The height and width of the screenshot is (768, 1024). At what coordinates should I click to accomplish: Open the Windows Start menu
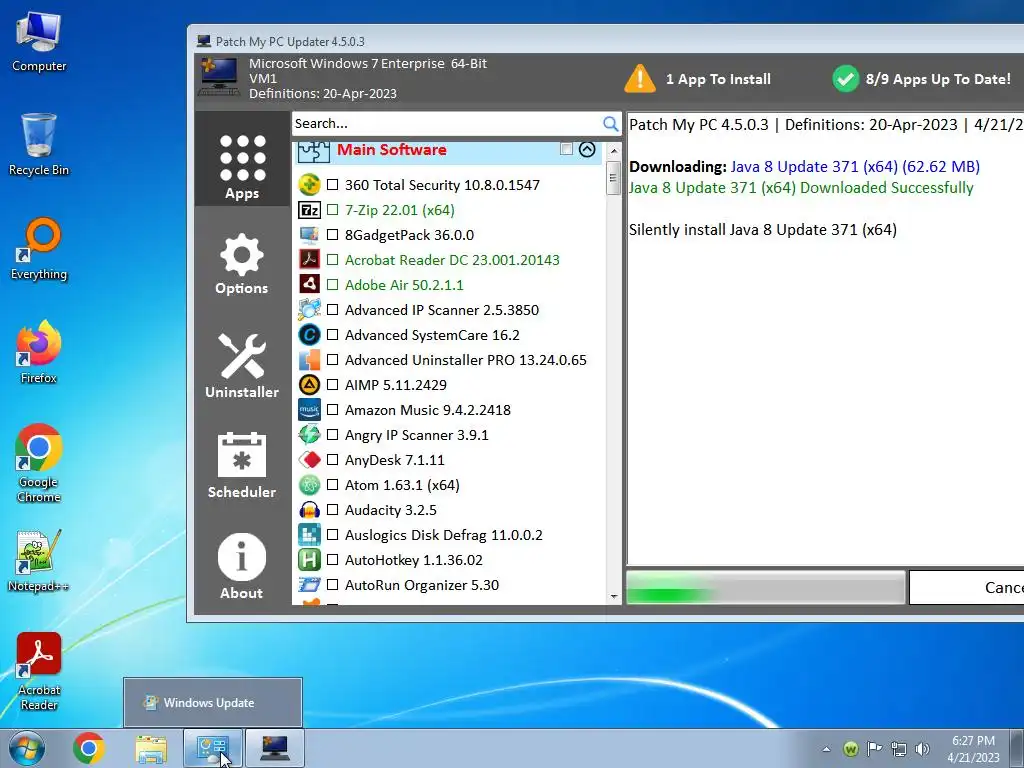coord(27,748)
